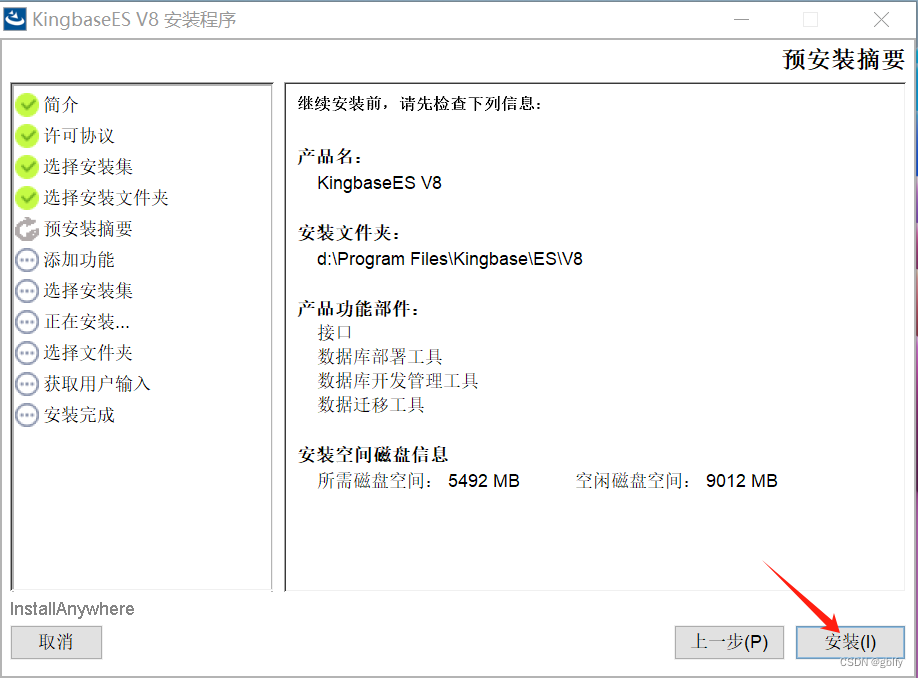Screen dimensions: 918x678
Task: Click the icon beside 正在安装... step
Action: [27, 322]
